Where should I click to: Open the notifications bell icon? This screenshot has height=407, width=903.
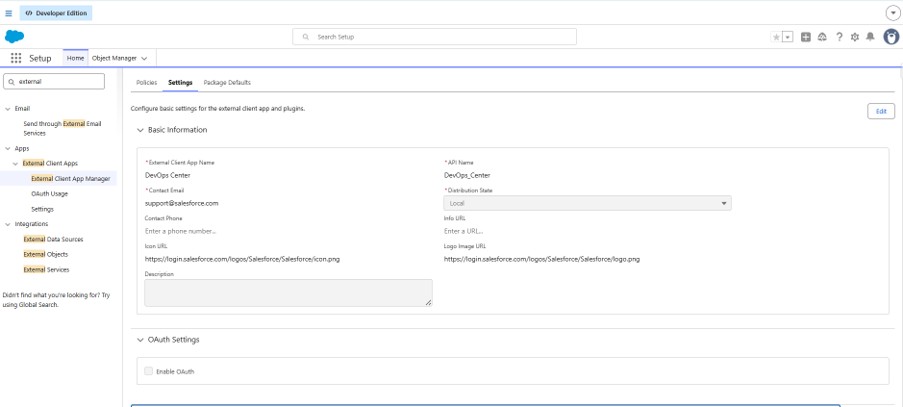click(x=871, y=37)
